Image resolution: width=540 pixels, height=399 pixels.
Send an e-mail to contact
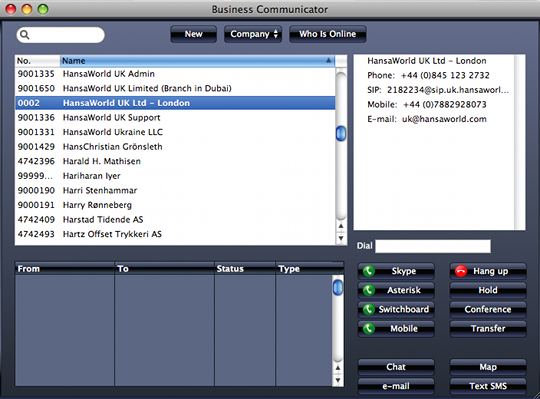coord(396,386)
